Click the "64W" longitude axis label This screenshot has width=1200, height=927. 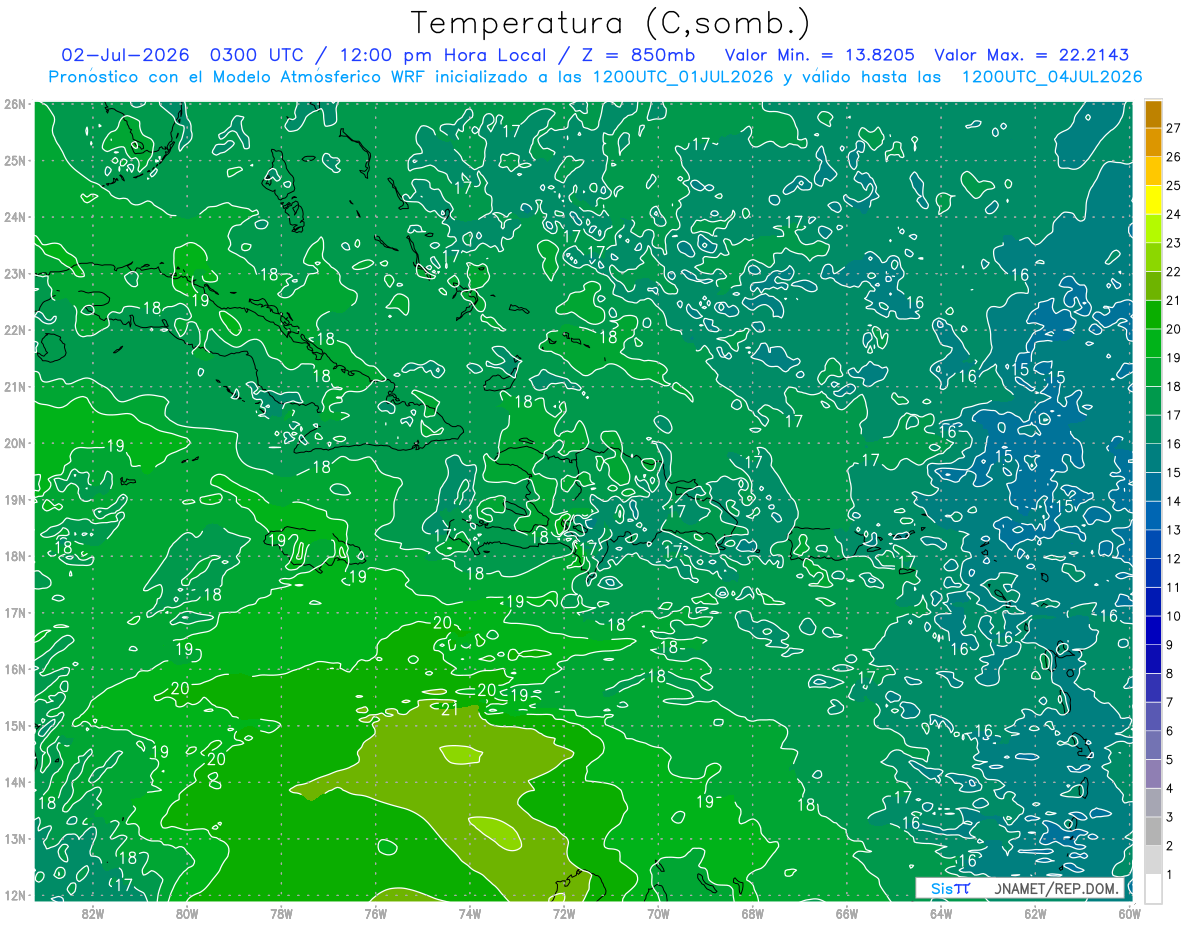coord(940,912)
